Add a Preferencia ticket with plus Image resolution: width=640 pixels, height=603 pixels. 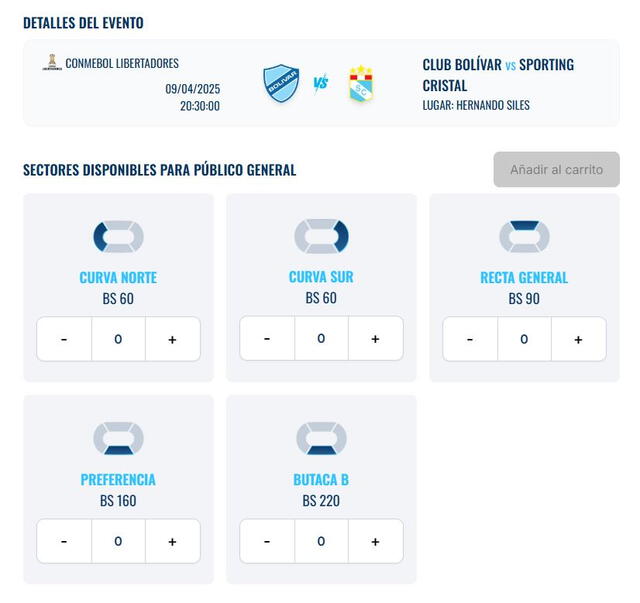[x=172, y=542]
